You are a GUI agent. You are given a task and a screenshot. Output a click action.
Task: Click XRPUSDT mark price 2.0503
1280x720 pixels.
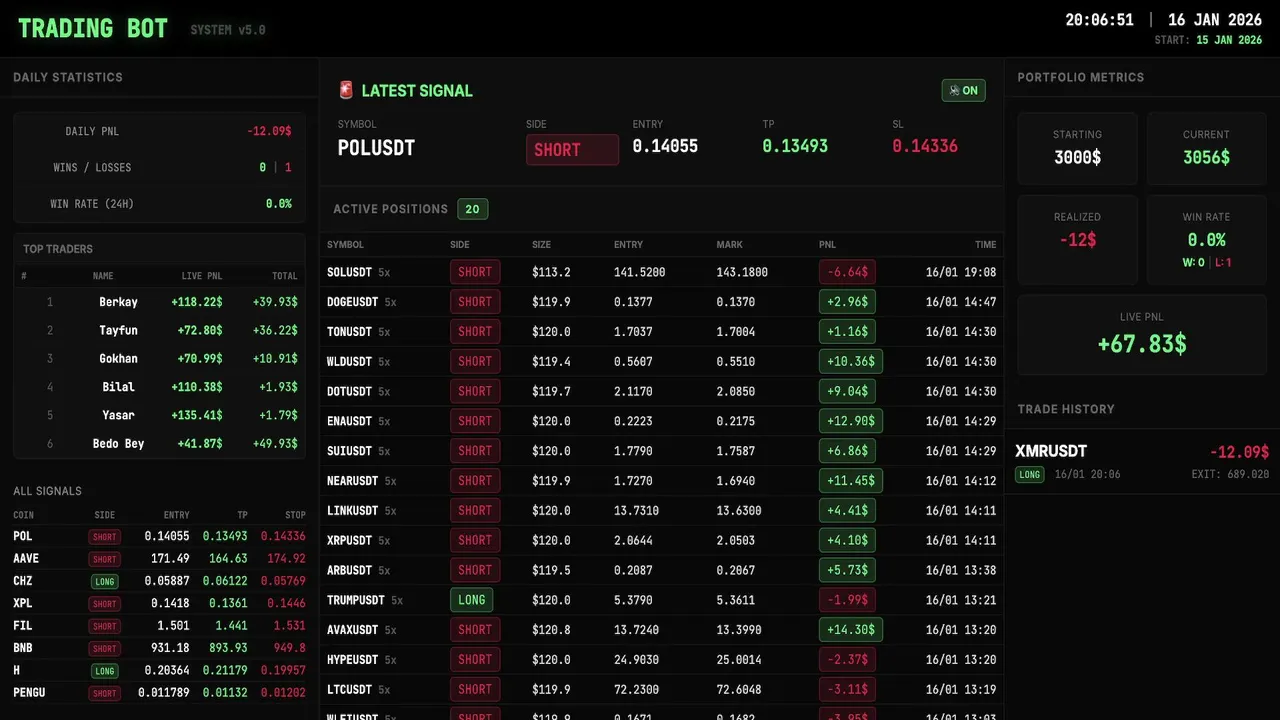pyautogui.click(x=736, y=540)
